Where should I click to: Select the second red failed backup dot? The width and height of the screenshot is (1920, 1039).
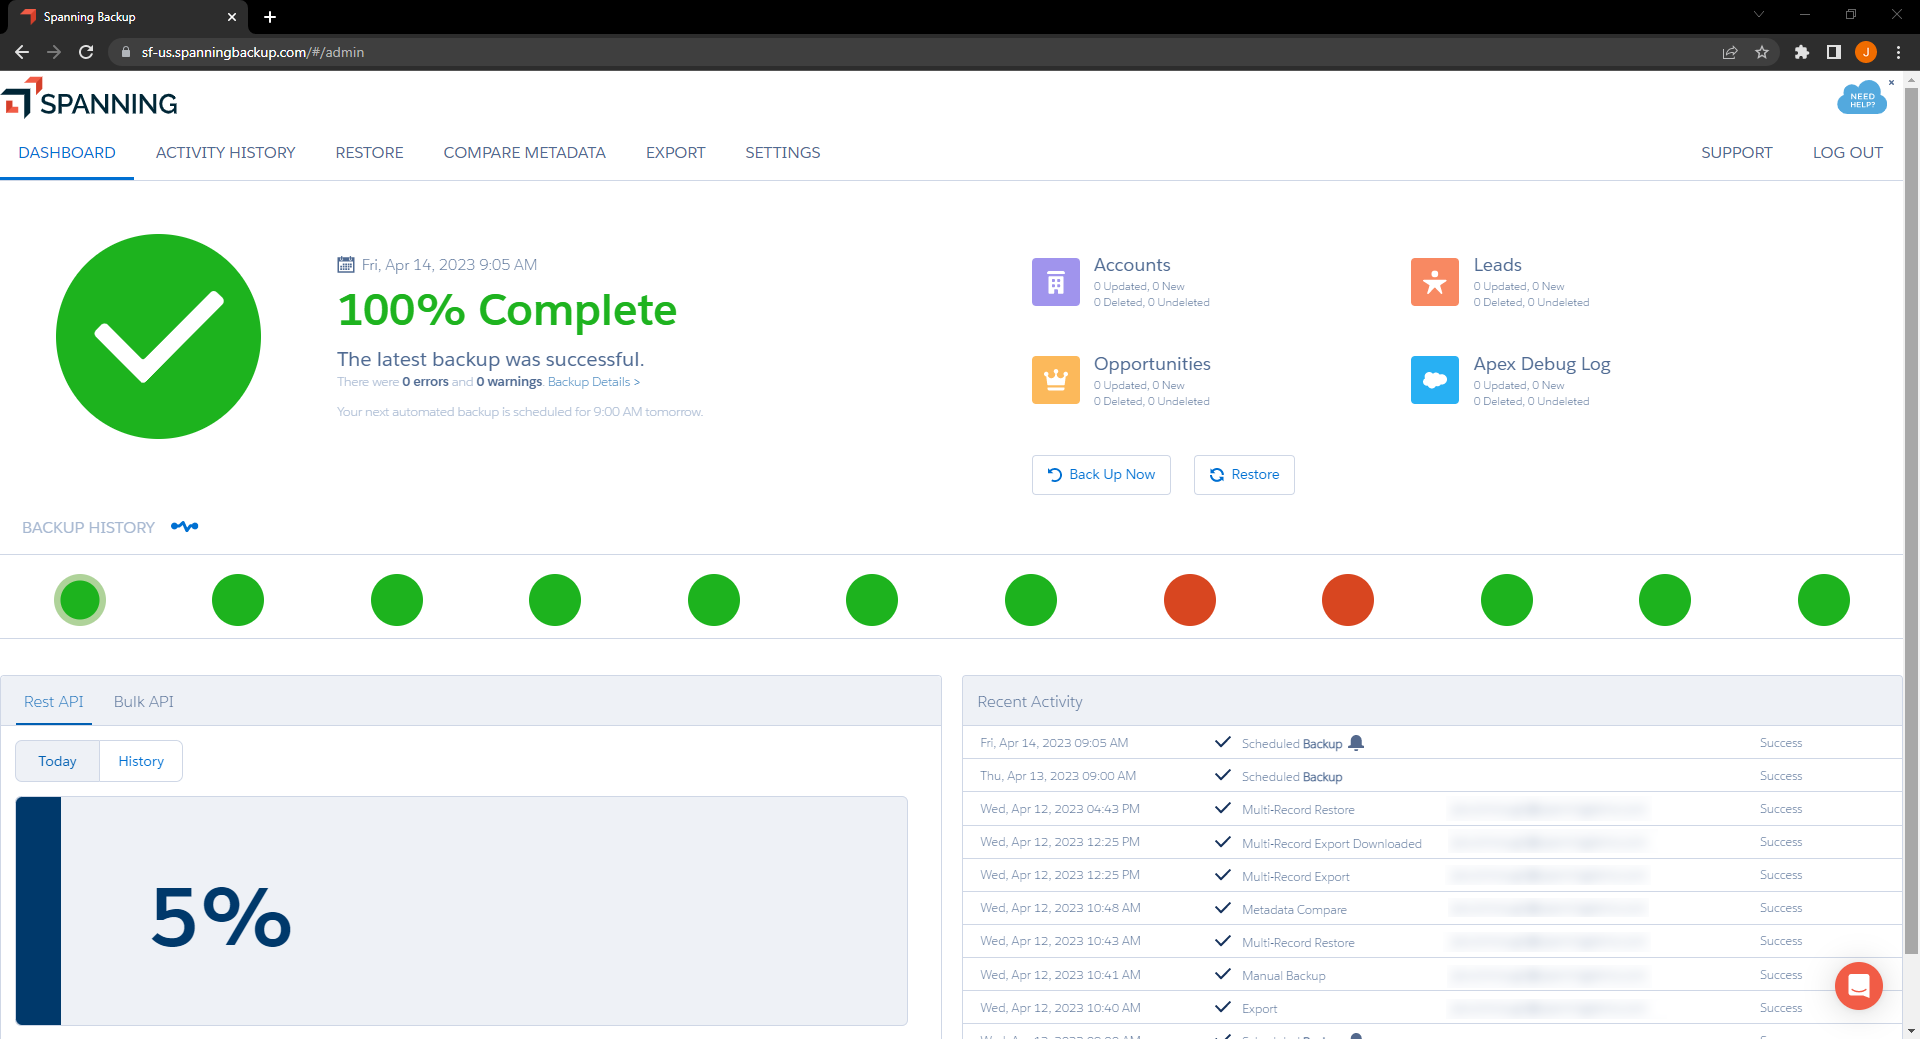[1348, 600]
